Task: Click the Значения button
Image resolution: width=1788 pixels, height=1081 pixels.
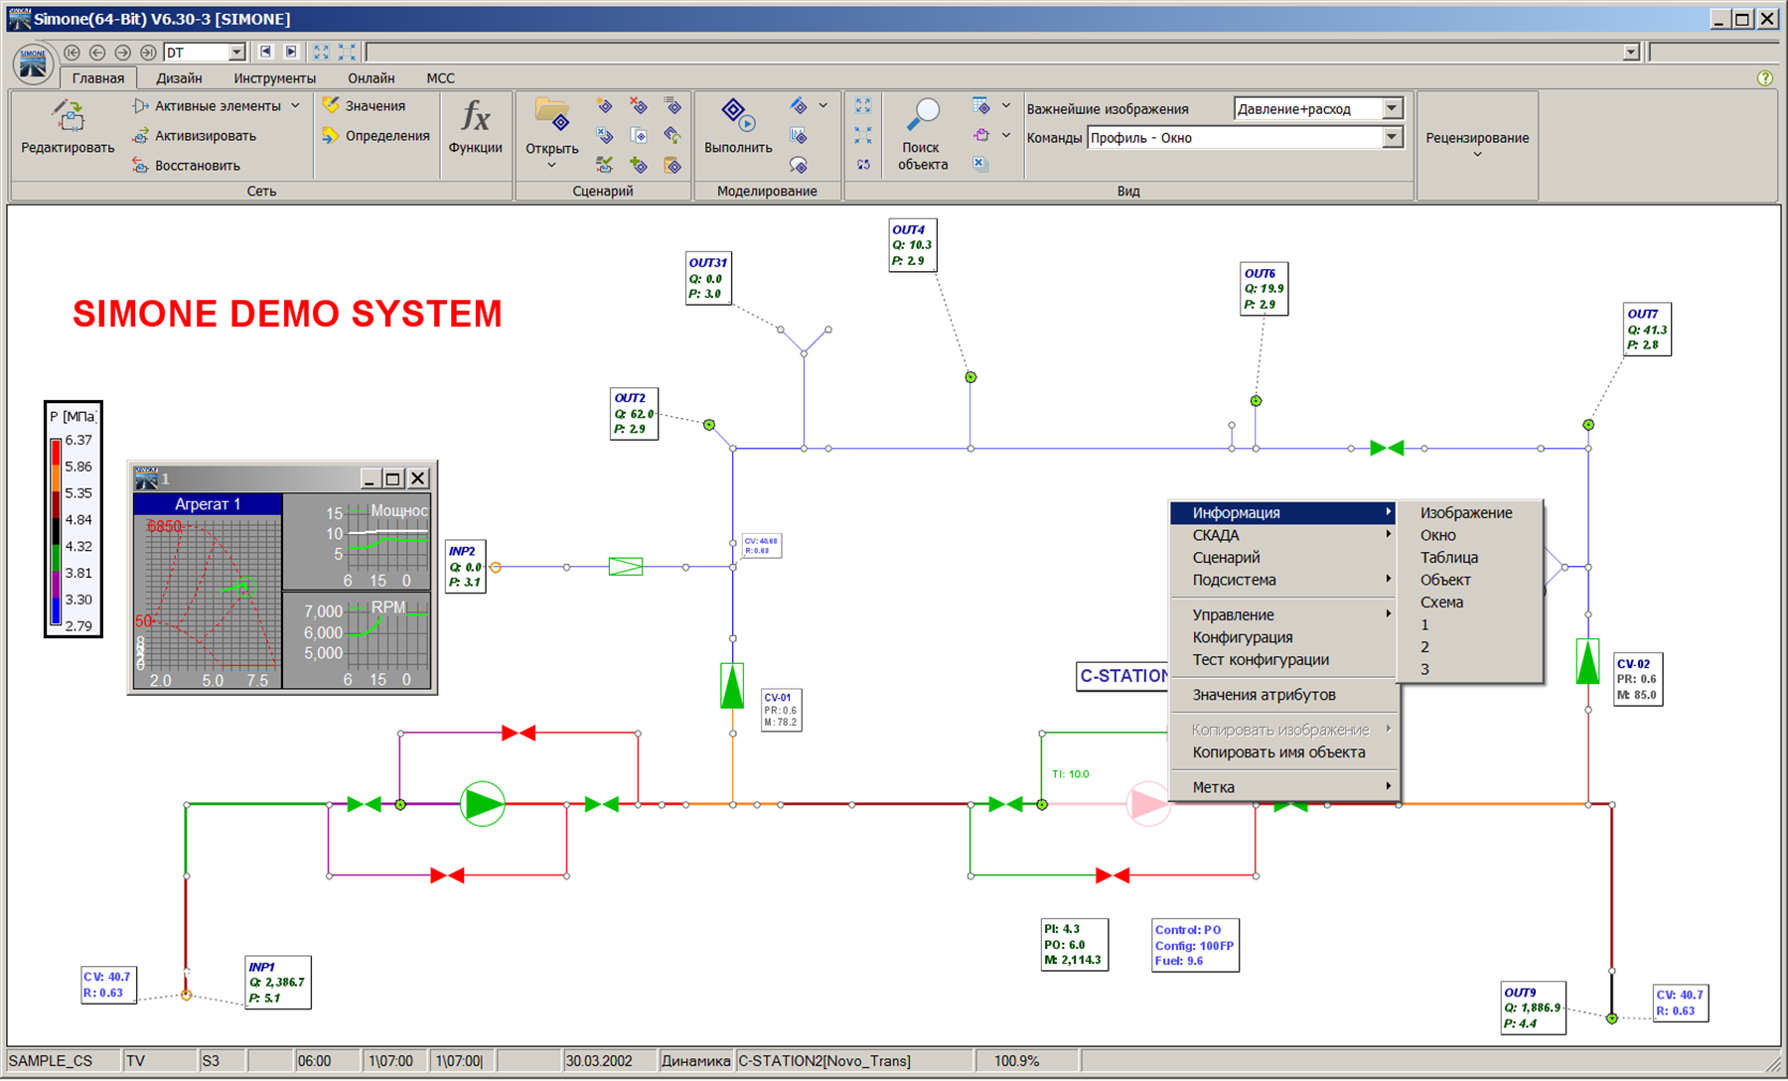Action: tap(364, 106)
